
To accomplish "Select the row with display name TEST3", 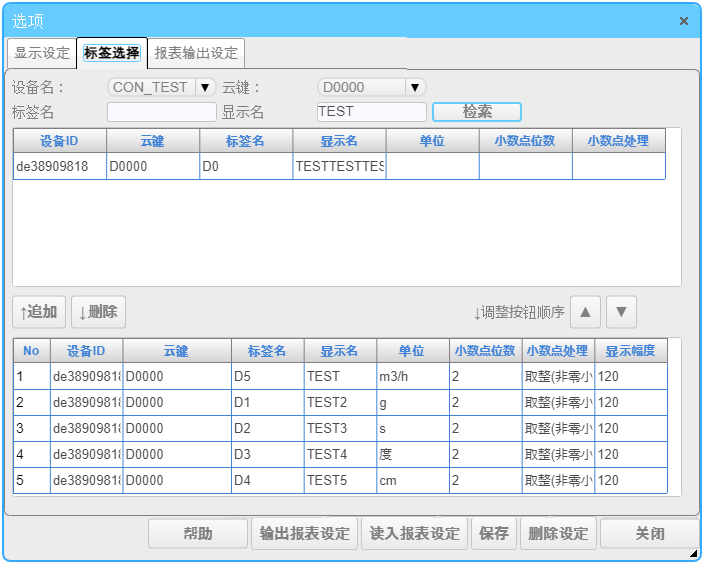I will click(340, 428).
